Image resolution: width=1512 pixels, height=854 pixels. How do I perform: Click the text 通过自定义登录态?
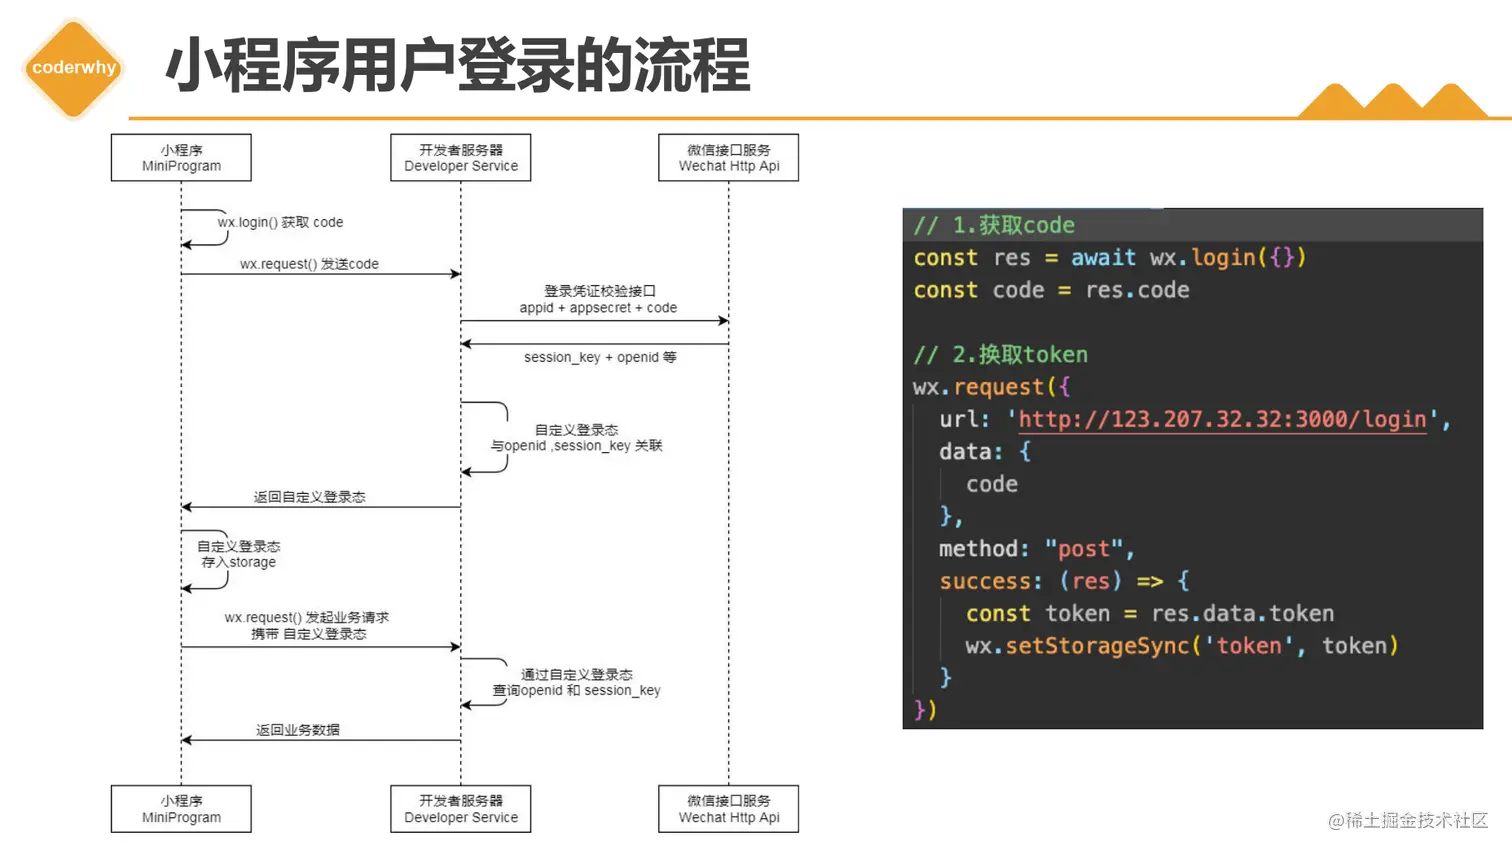(x=577, y=675)
